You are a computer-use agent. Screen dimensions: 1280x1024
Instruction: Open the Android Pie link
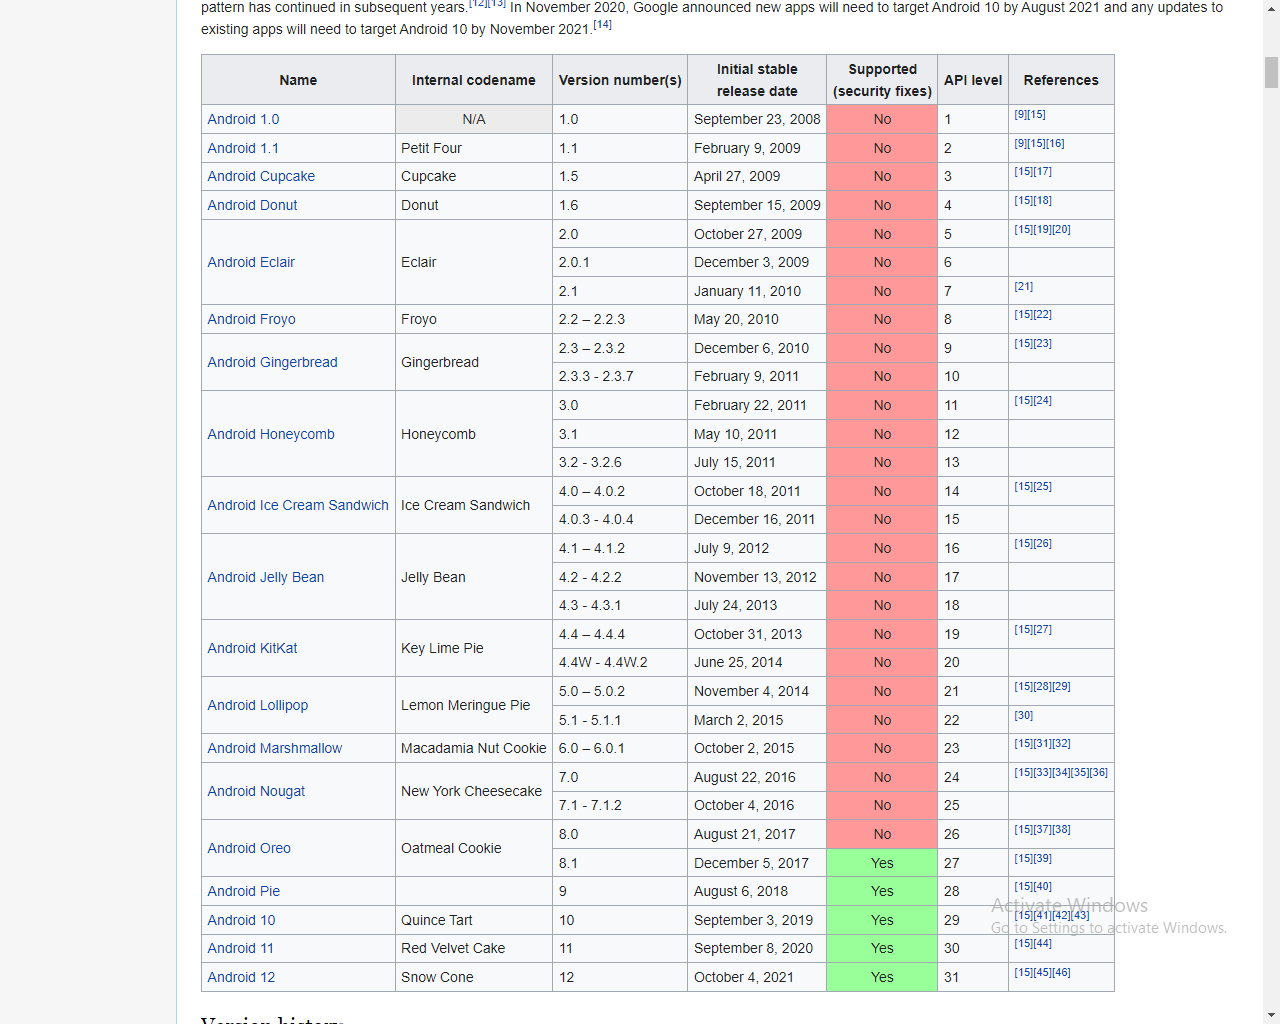point(243,891)
